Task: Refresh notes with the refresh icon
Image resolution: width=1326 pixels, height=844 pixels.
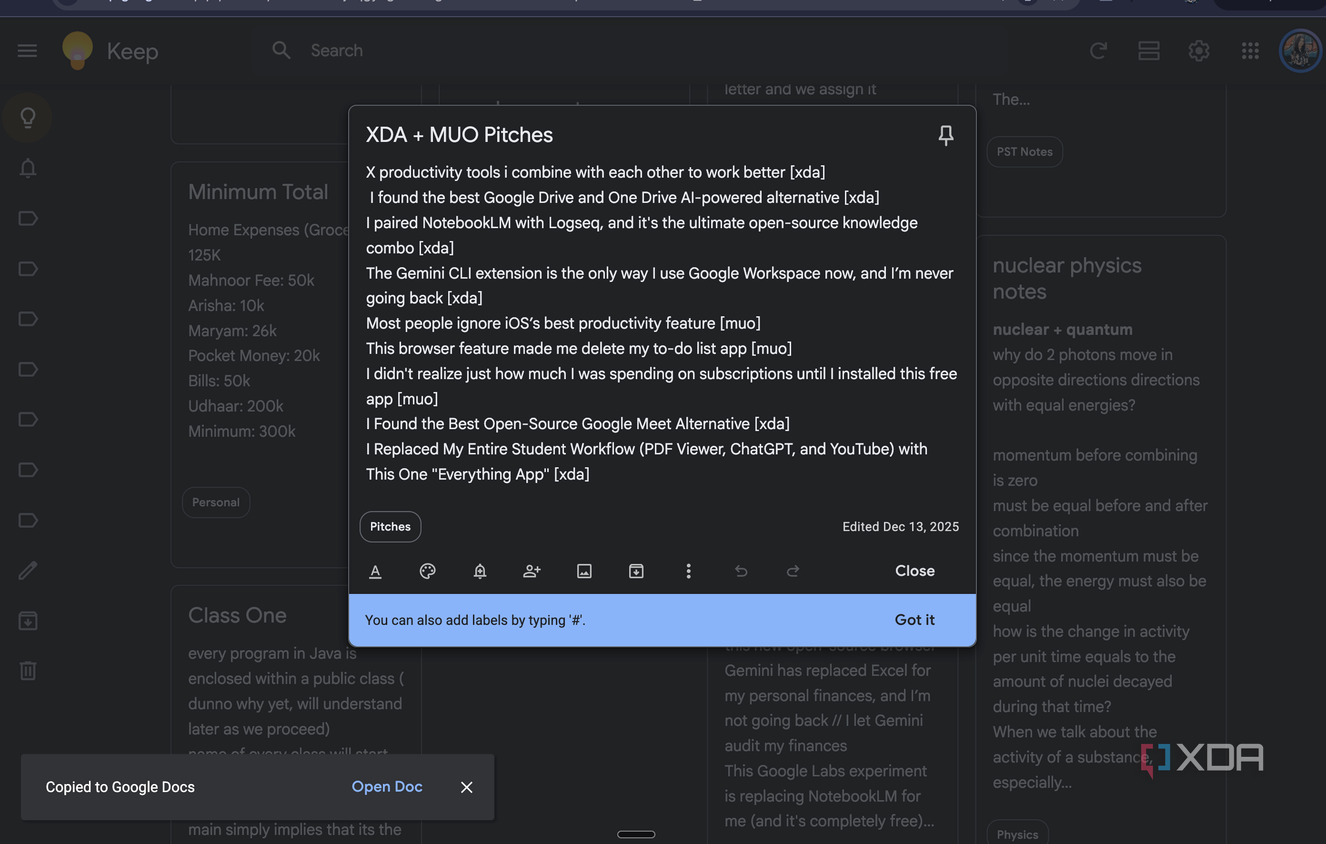Action: (x=1098, y=50)
